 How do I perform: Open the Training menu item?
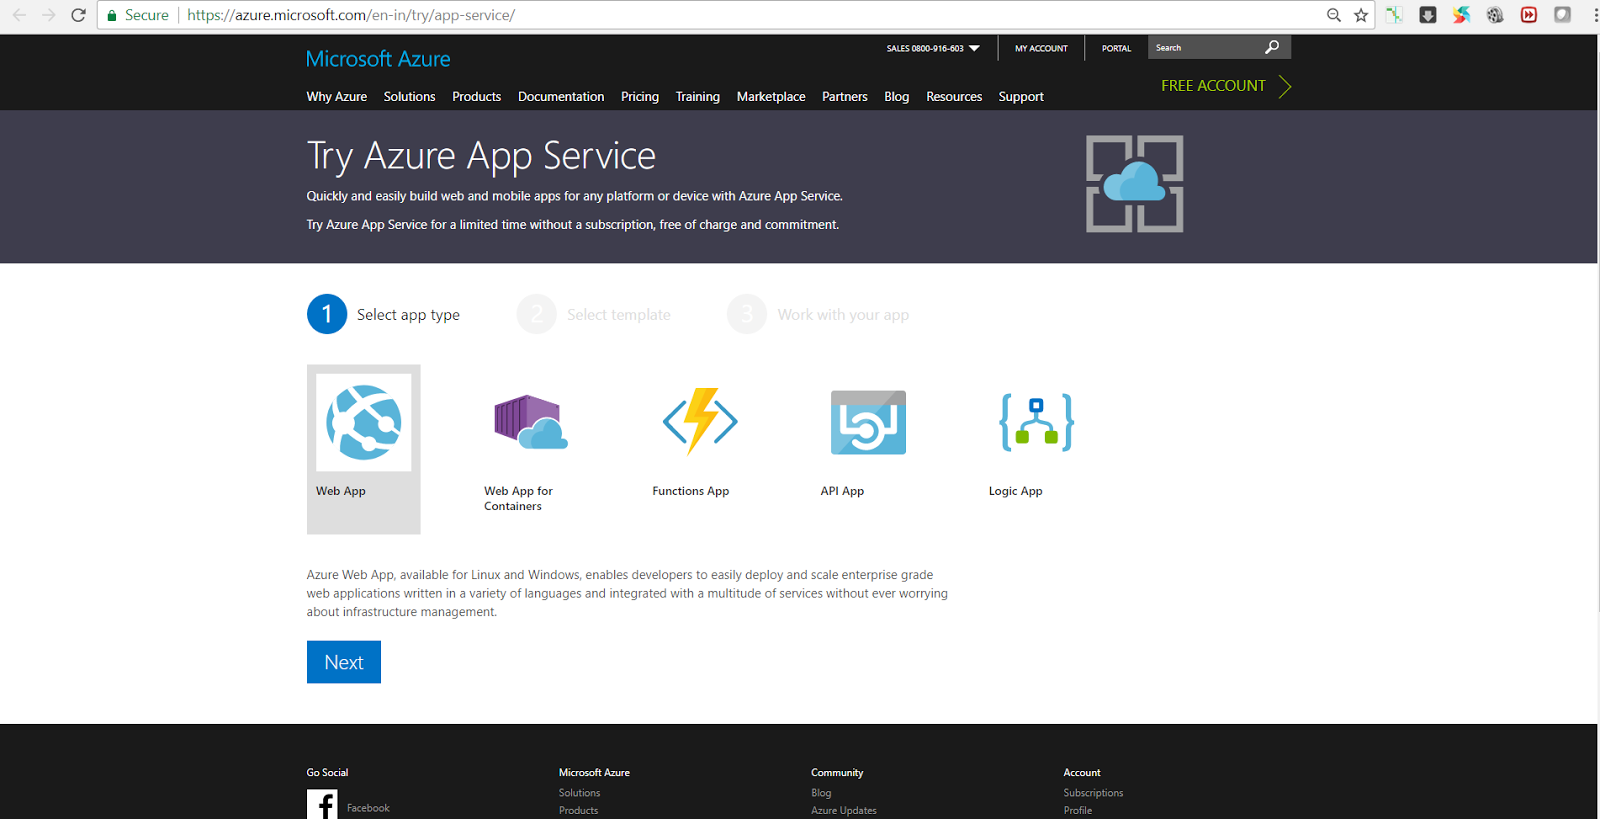click(x=698, y=97)
